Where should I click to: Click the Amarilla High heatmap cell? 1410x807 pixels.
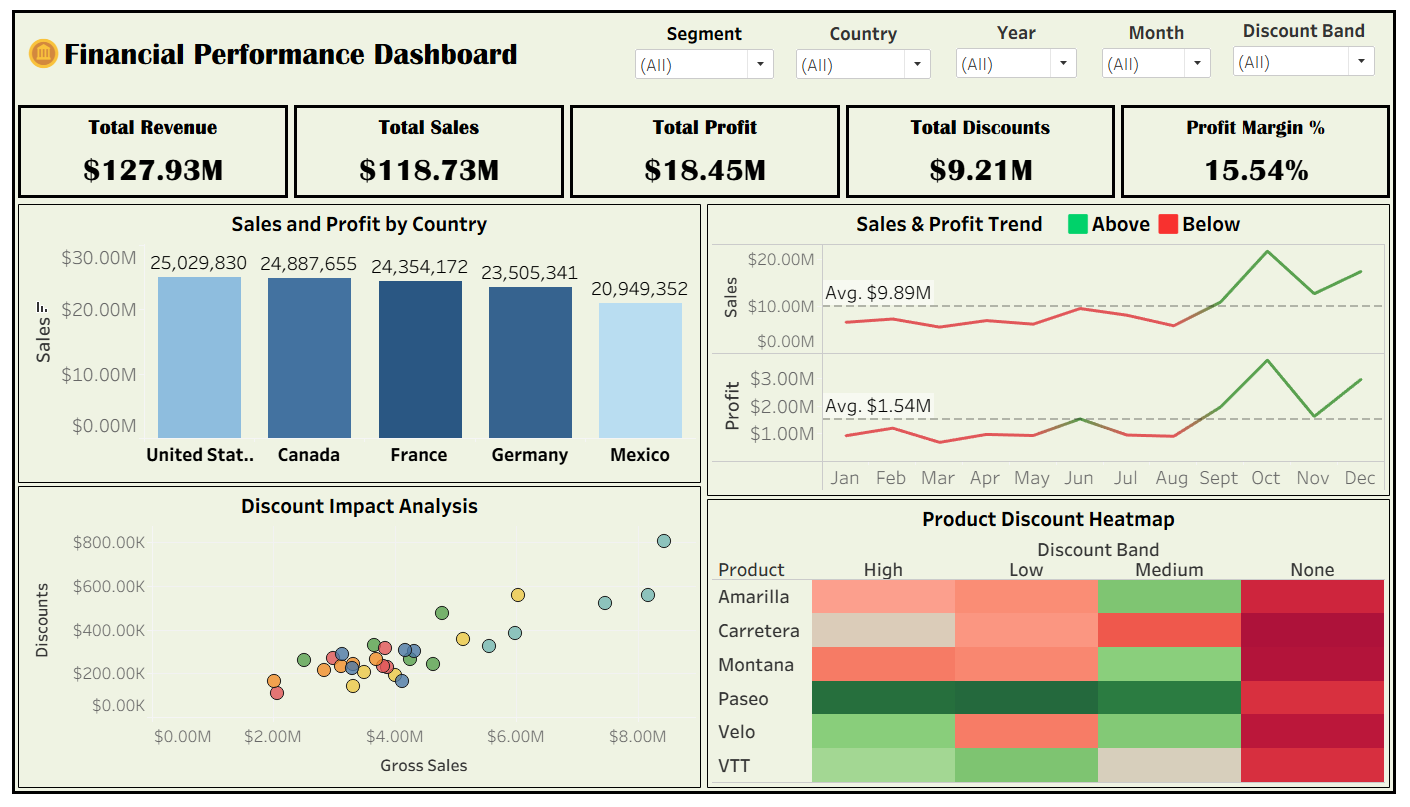(x=883, y=597)
